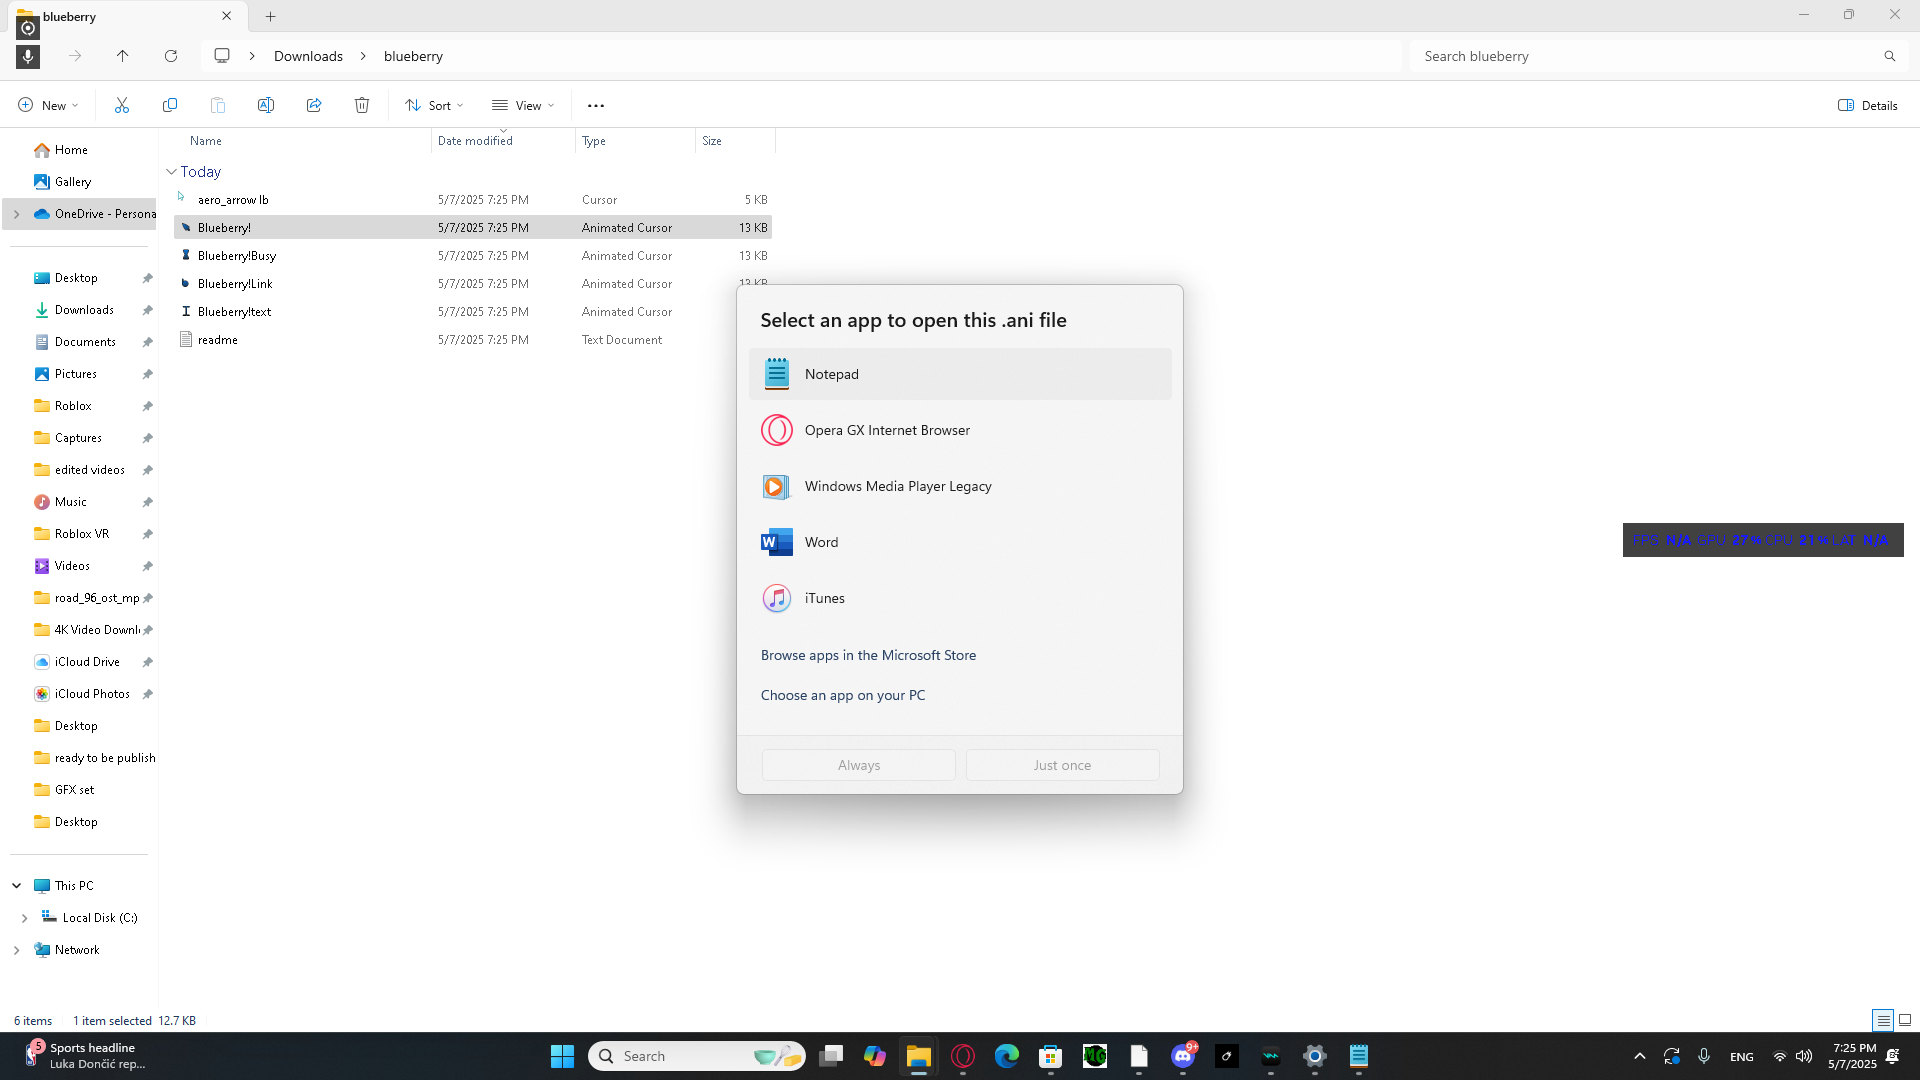Click the Refresh icon next to the address bar
This screenshot has height=1080, width=1920.
[171, 56]
